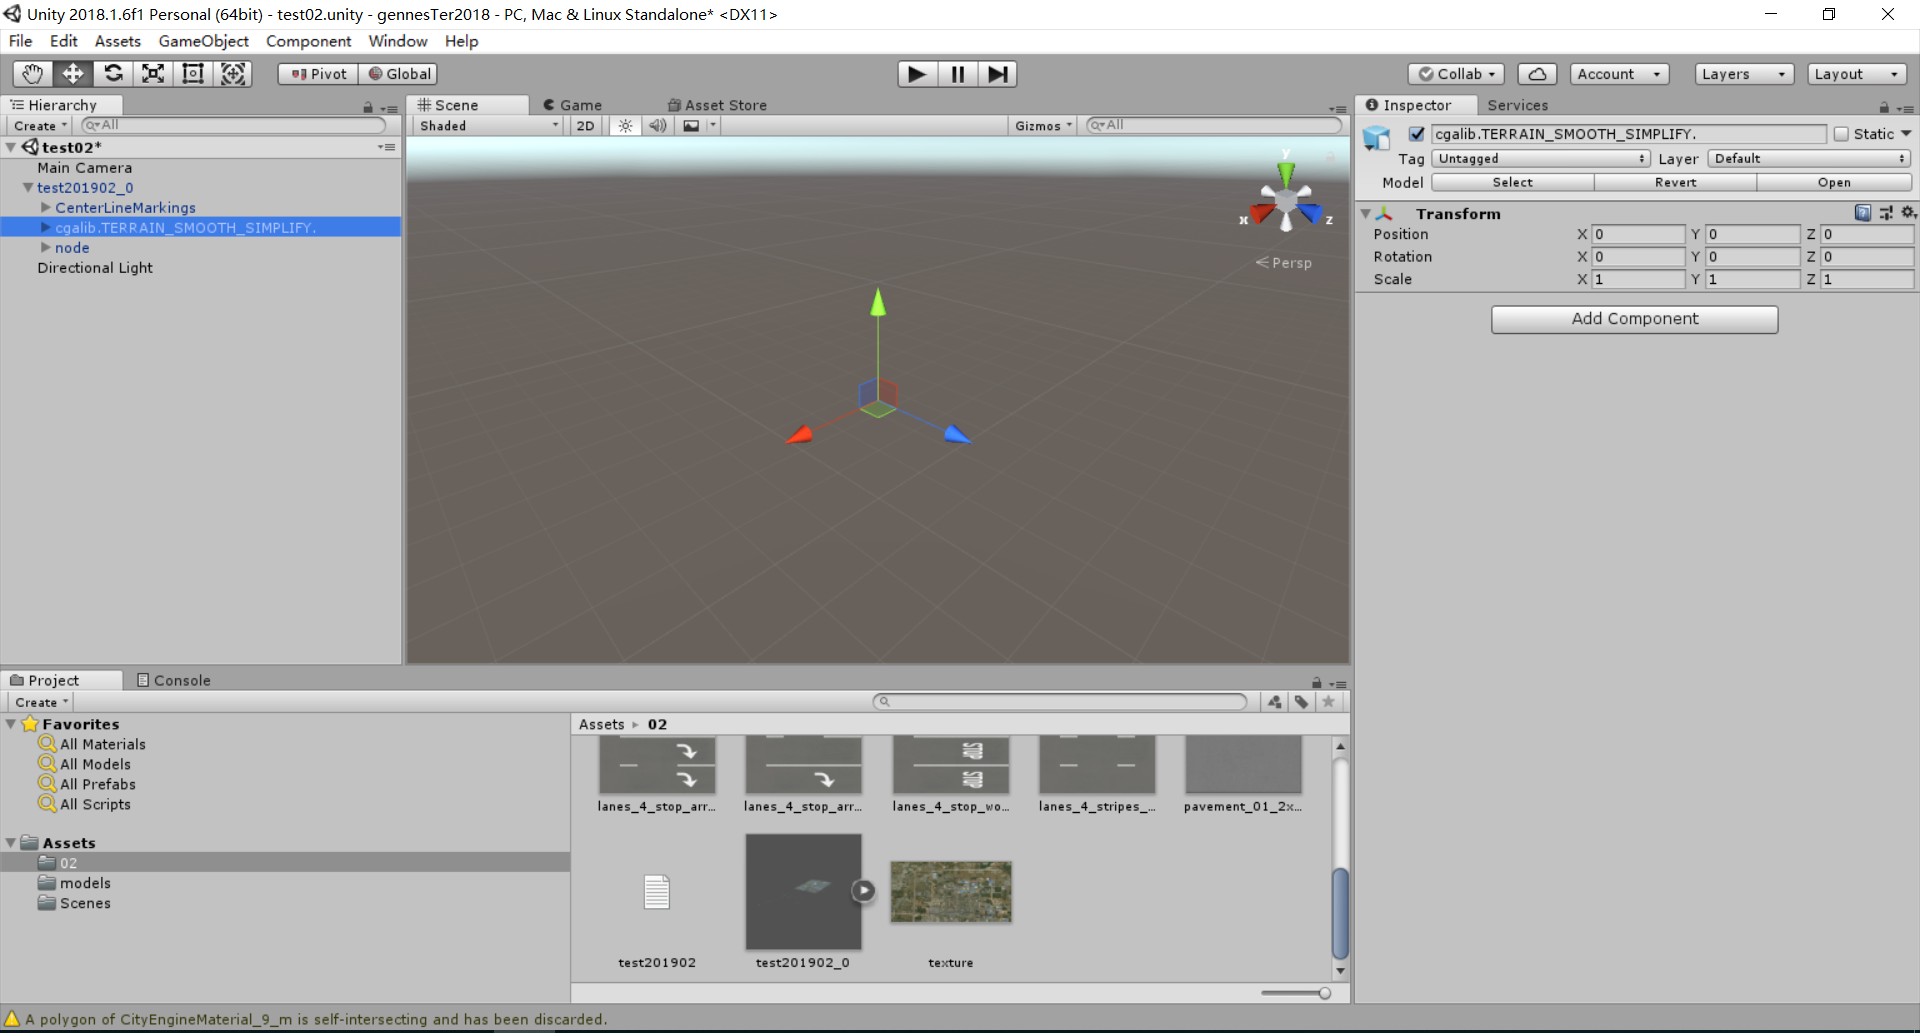Open the Component menu
The height and width of the screenshot is (1033, 1920).
(308, 41)
